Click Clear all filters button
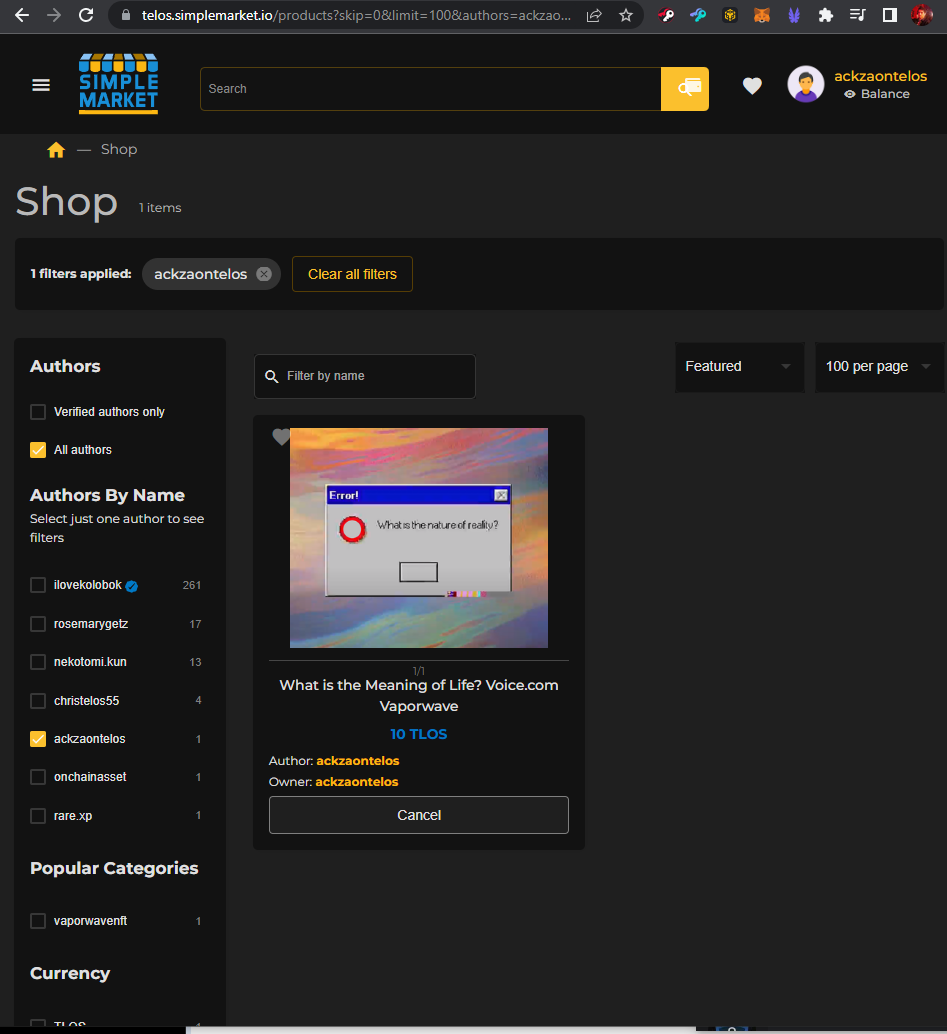 (352, 274)
